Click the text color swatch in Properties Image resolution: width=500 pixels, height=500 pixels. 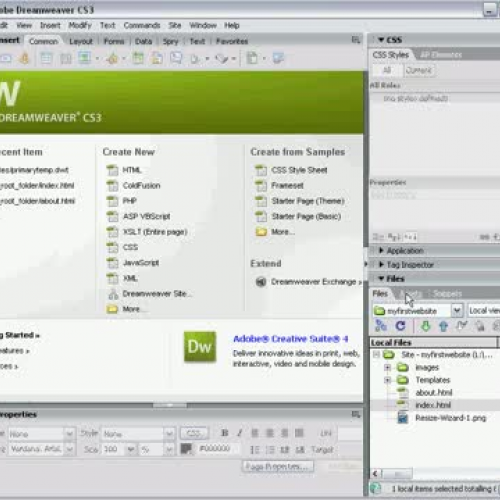pyautogui.click(x=186, y=449)
